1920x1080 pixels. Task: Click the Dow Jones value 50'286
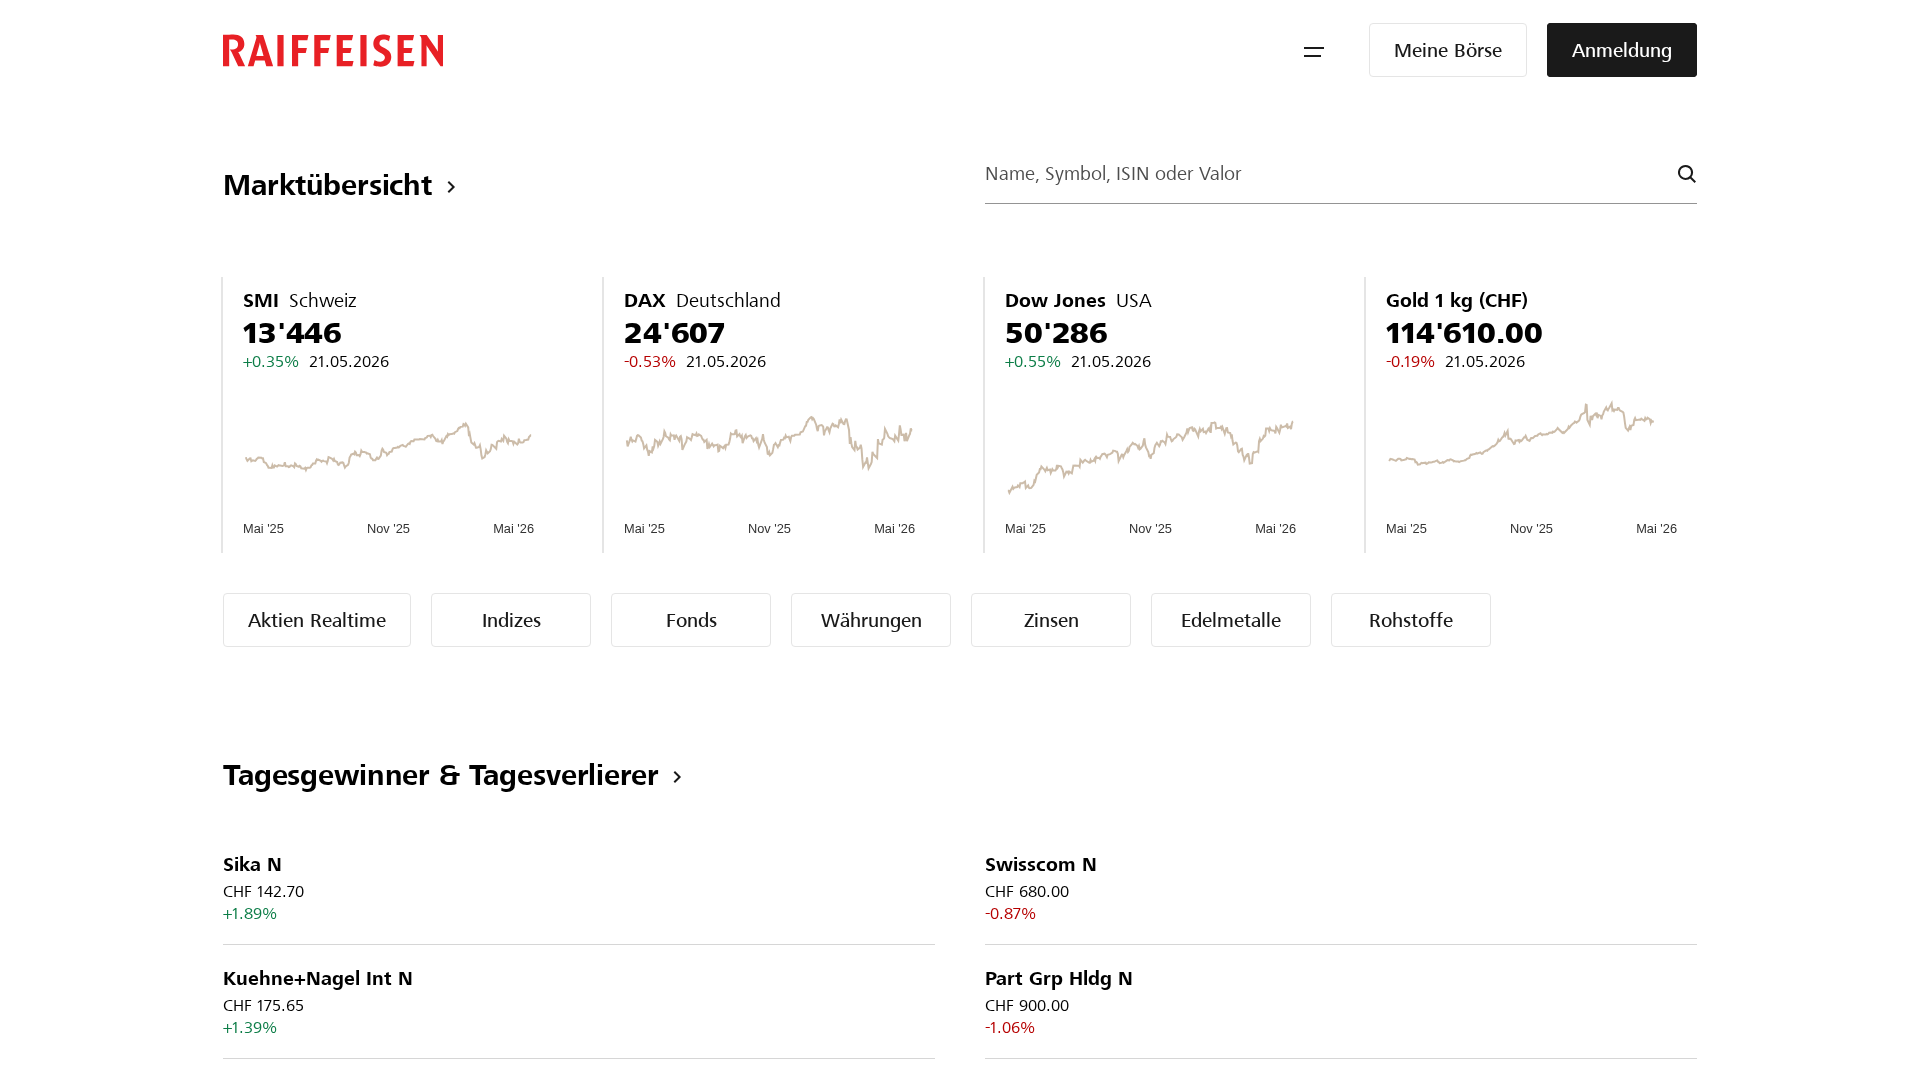point(1056,333)
